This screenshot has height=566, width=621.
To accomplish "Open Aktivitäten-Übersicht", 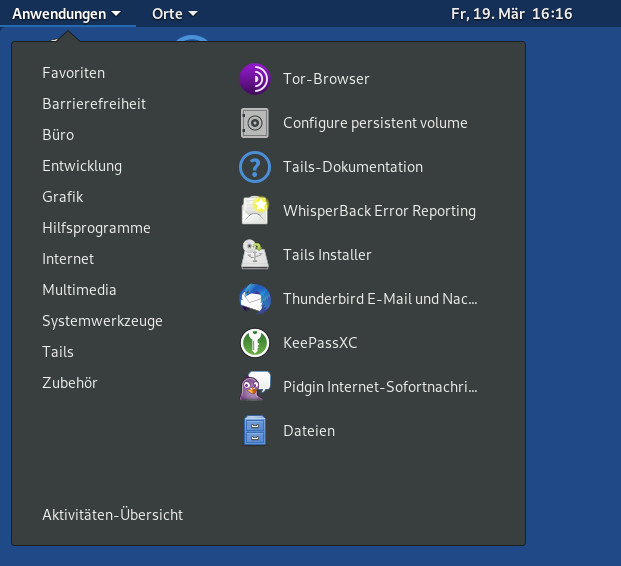I will coord(112,515).
